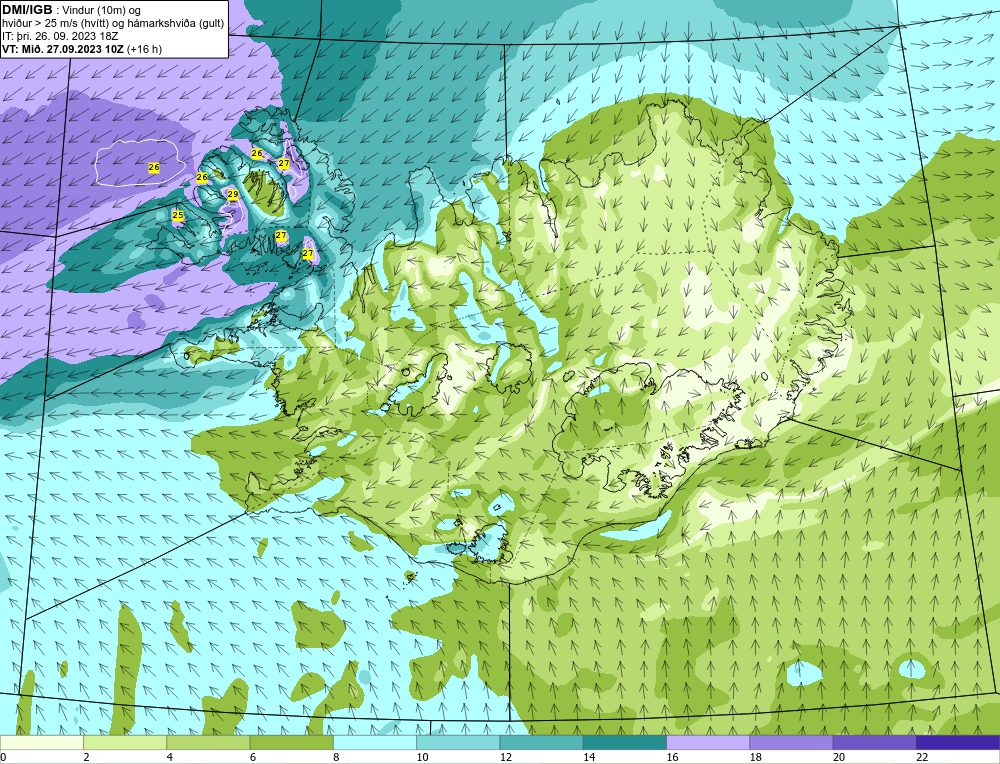
Task: Click the 0–2 m/s palest cream legend swatch
Action: point(42,742)
